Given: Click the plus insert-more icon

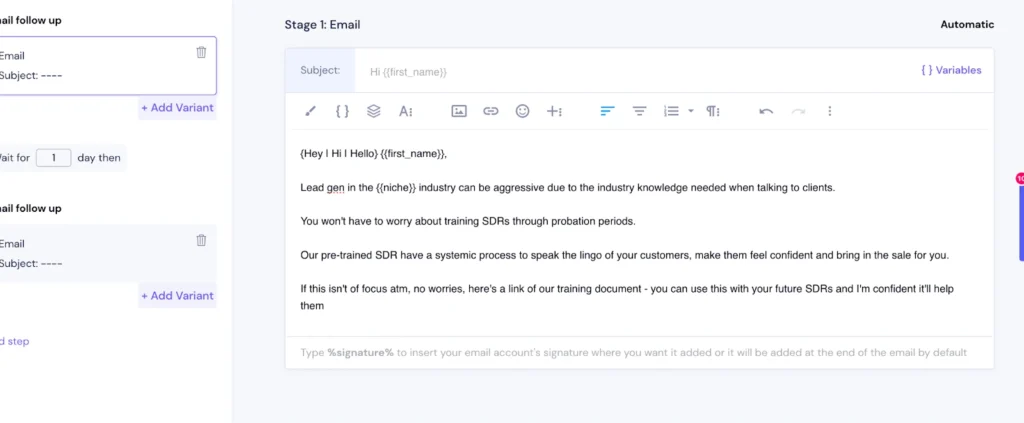Looking at the screenshot, I should tap(554, 111).
